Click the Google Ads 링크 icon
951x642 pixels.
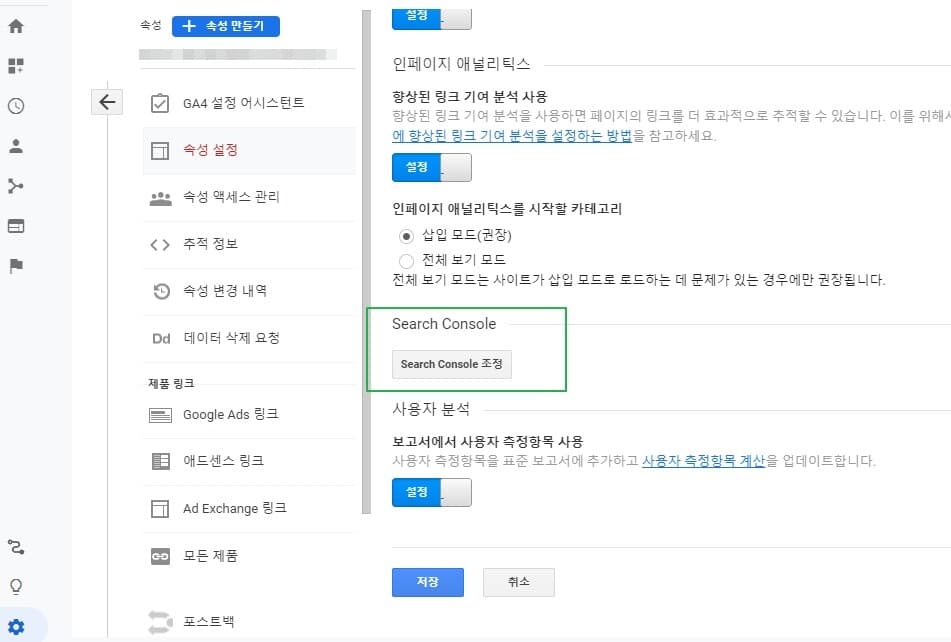point(160,415)
